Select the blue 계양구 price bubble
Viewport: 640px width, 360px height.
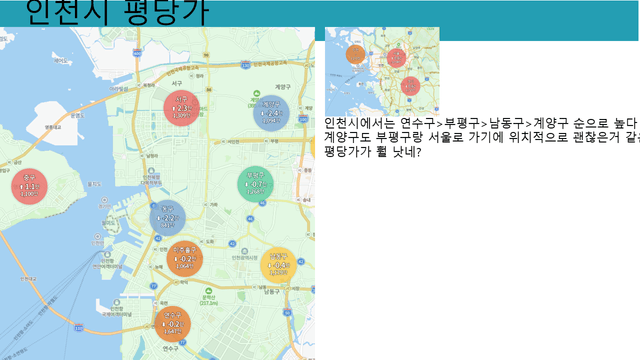[271, 113]
